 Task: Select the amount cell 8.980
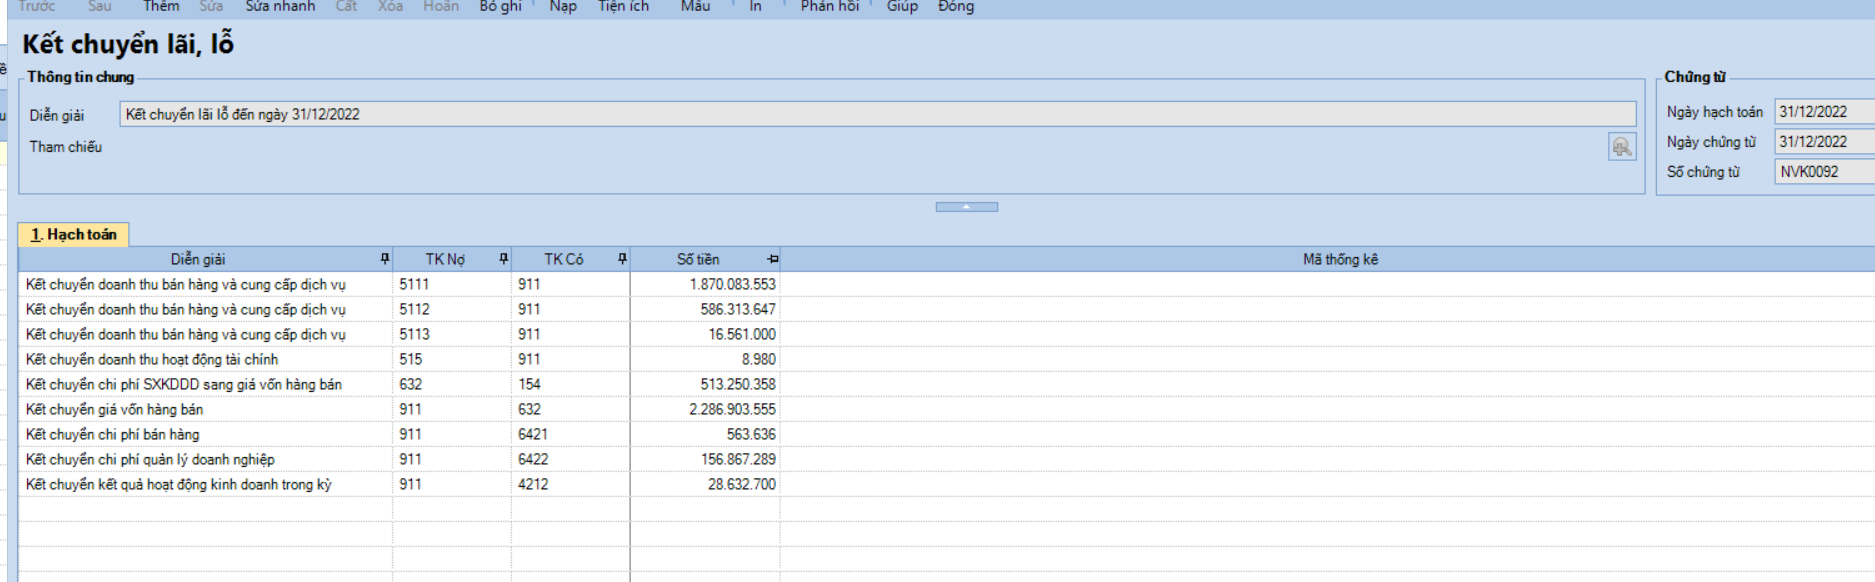(705, 359)
